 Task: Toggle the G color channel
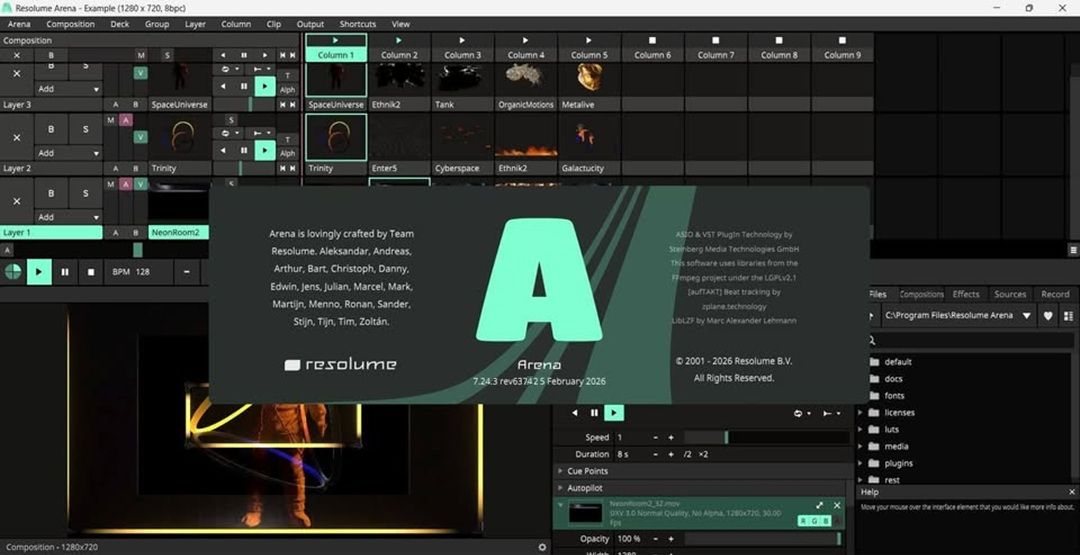(x=816, y=521)
